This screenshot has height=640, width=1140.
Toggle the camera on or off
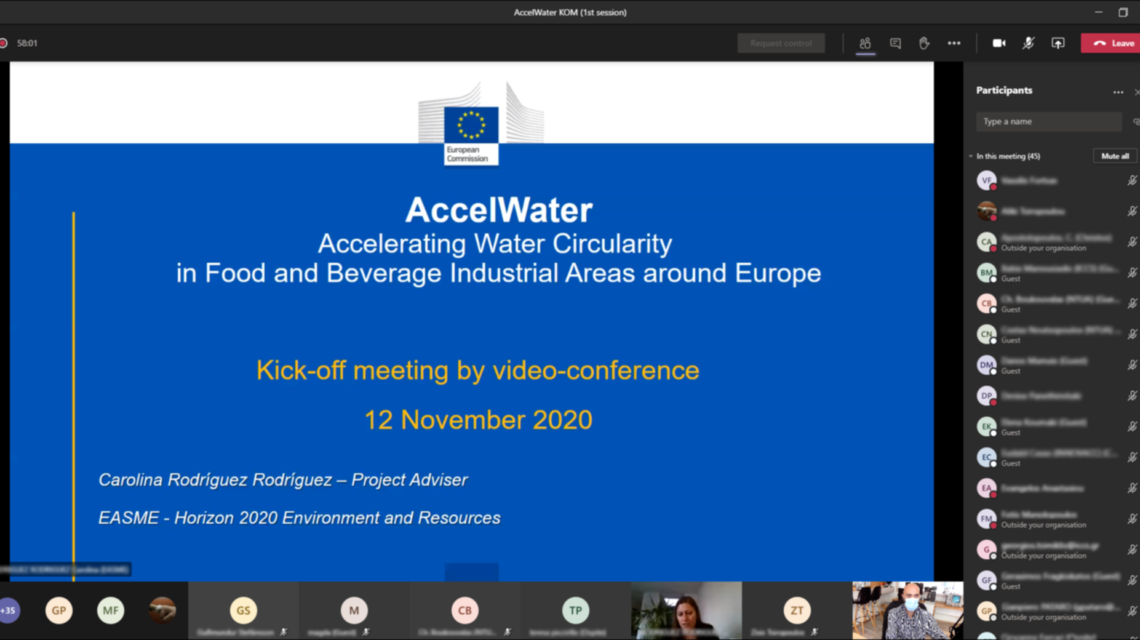[x=998, y=43]
